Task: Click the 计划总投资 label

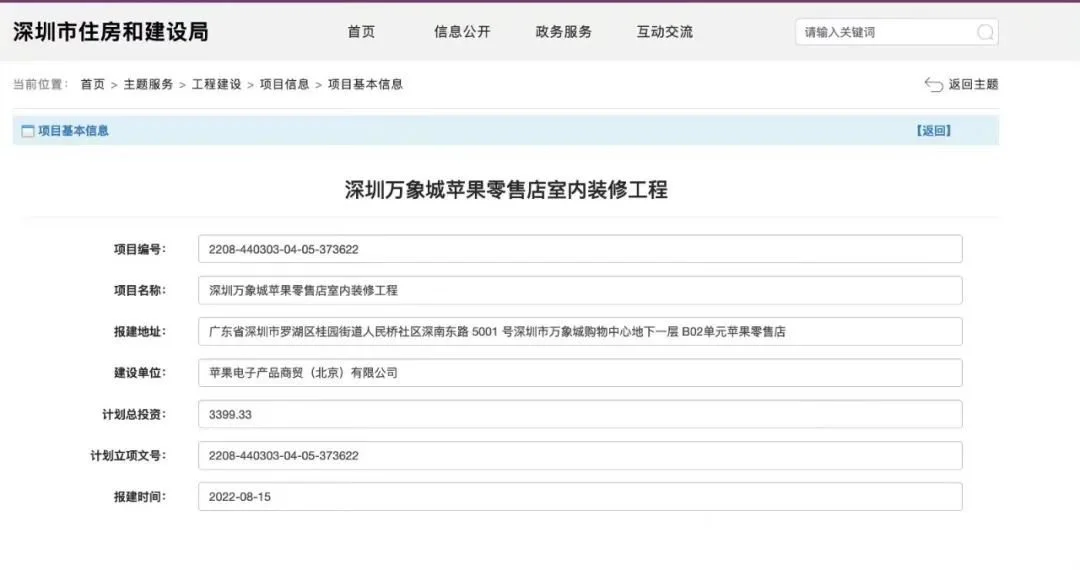Action: click(x=134, y=414)
